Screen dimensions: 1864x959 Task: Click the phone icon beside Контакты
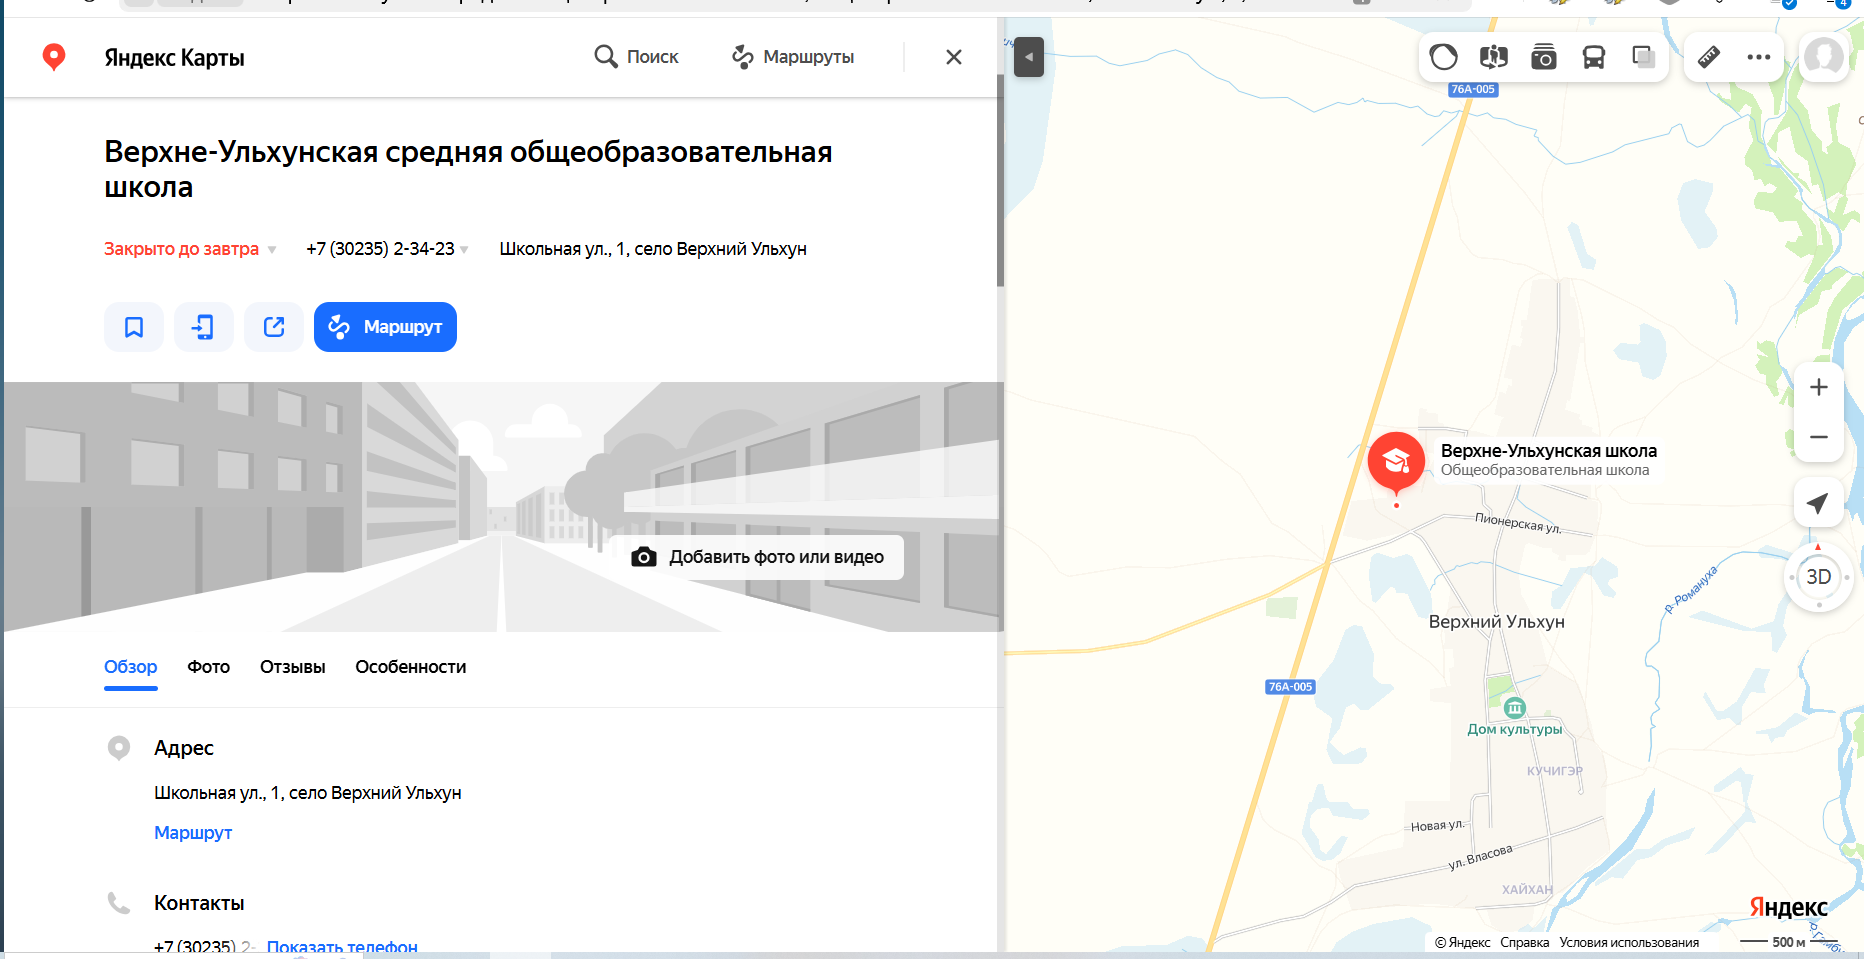(119, 903)
